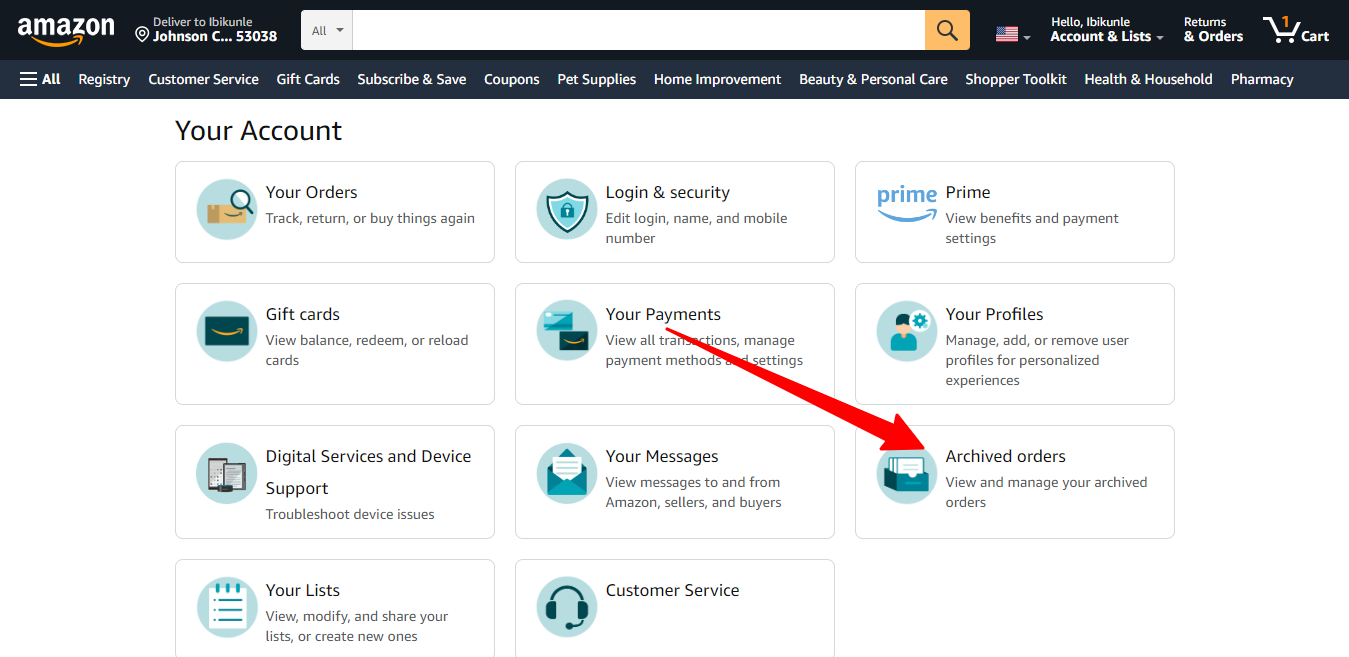Open the Your Lists title
This screenshot has height=657, width=1349.
[x=303, y=590]
